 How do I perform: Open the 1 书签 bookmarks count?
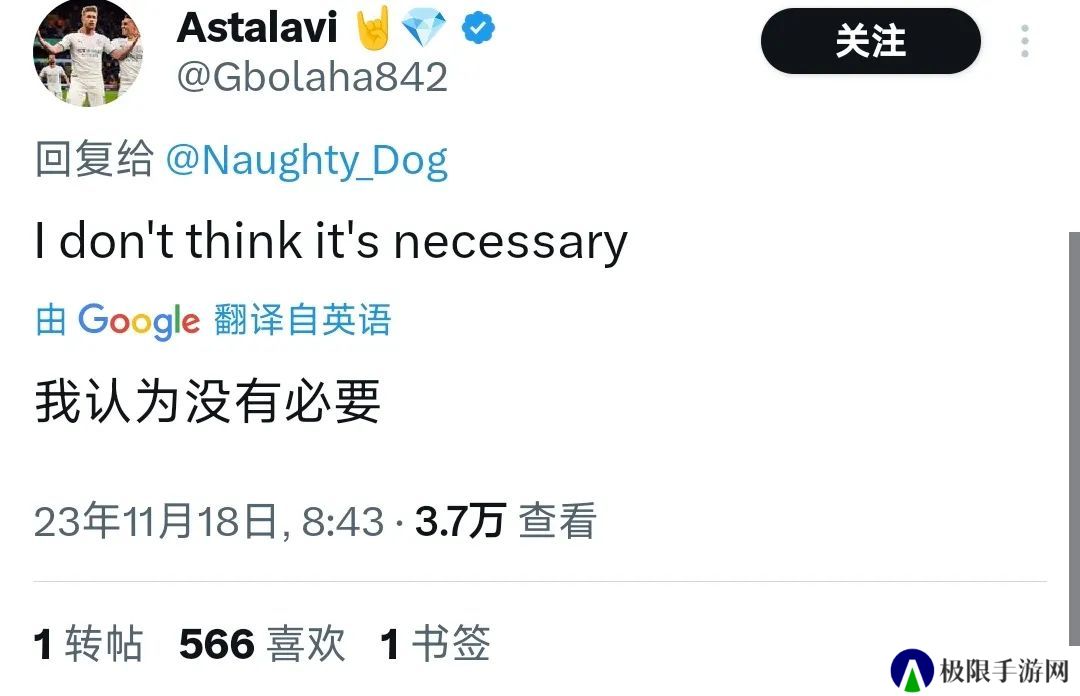click(435, 644)
